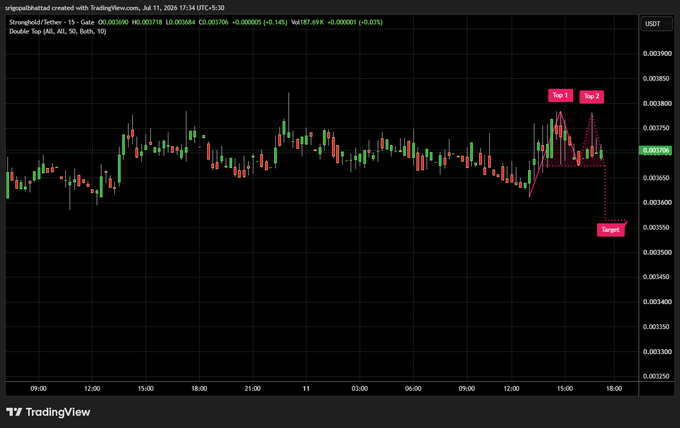Click the 18:00 label at far right
Viewport: 680px width, 428px height.
coord(614,389)
